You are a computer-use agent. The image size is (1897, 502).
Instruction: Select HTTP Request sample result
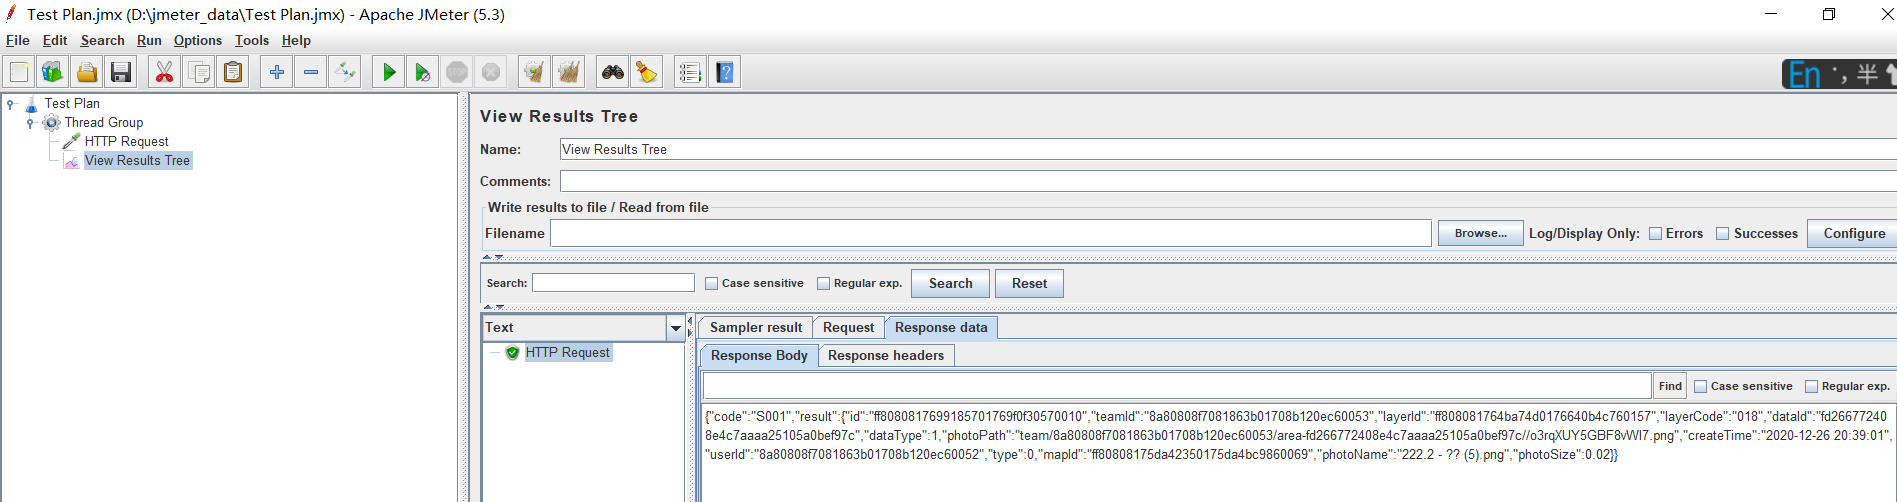coord(567,353)
